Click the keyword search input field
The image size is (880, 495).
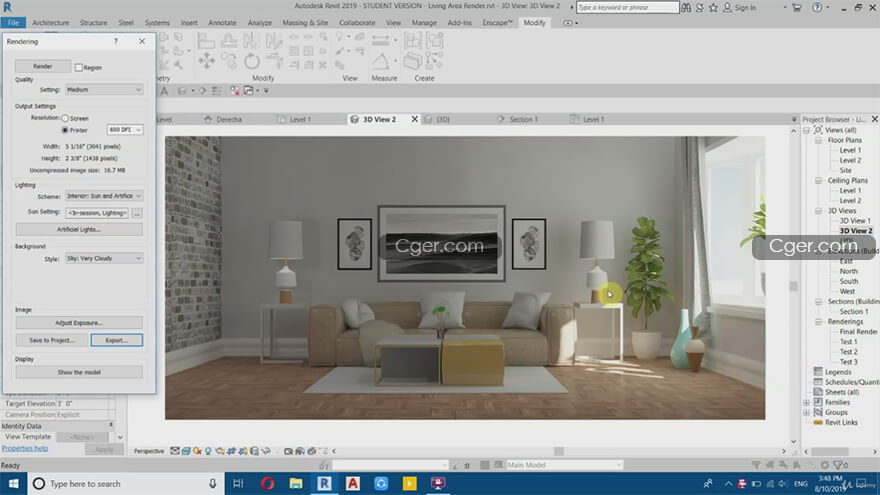[x=627, y=7]
